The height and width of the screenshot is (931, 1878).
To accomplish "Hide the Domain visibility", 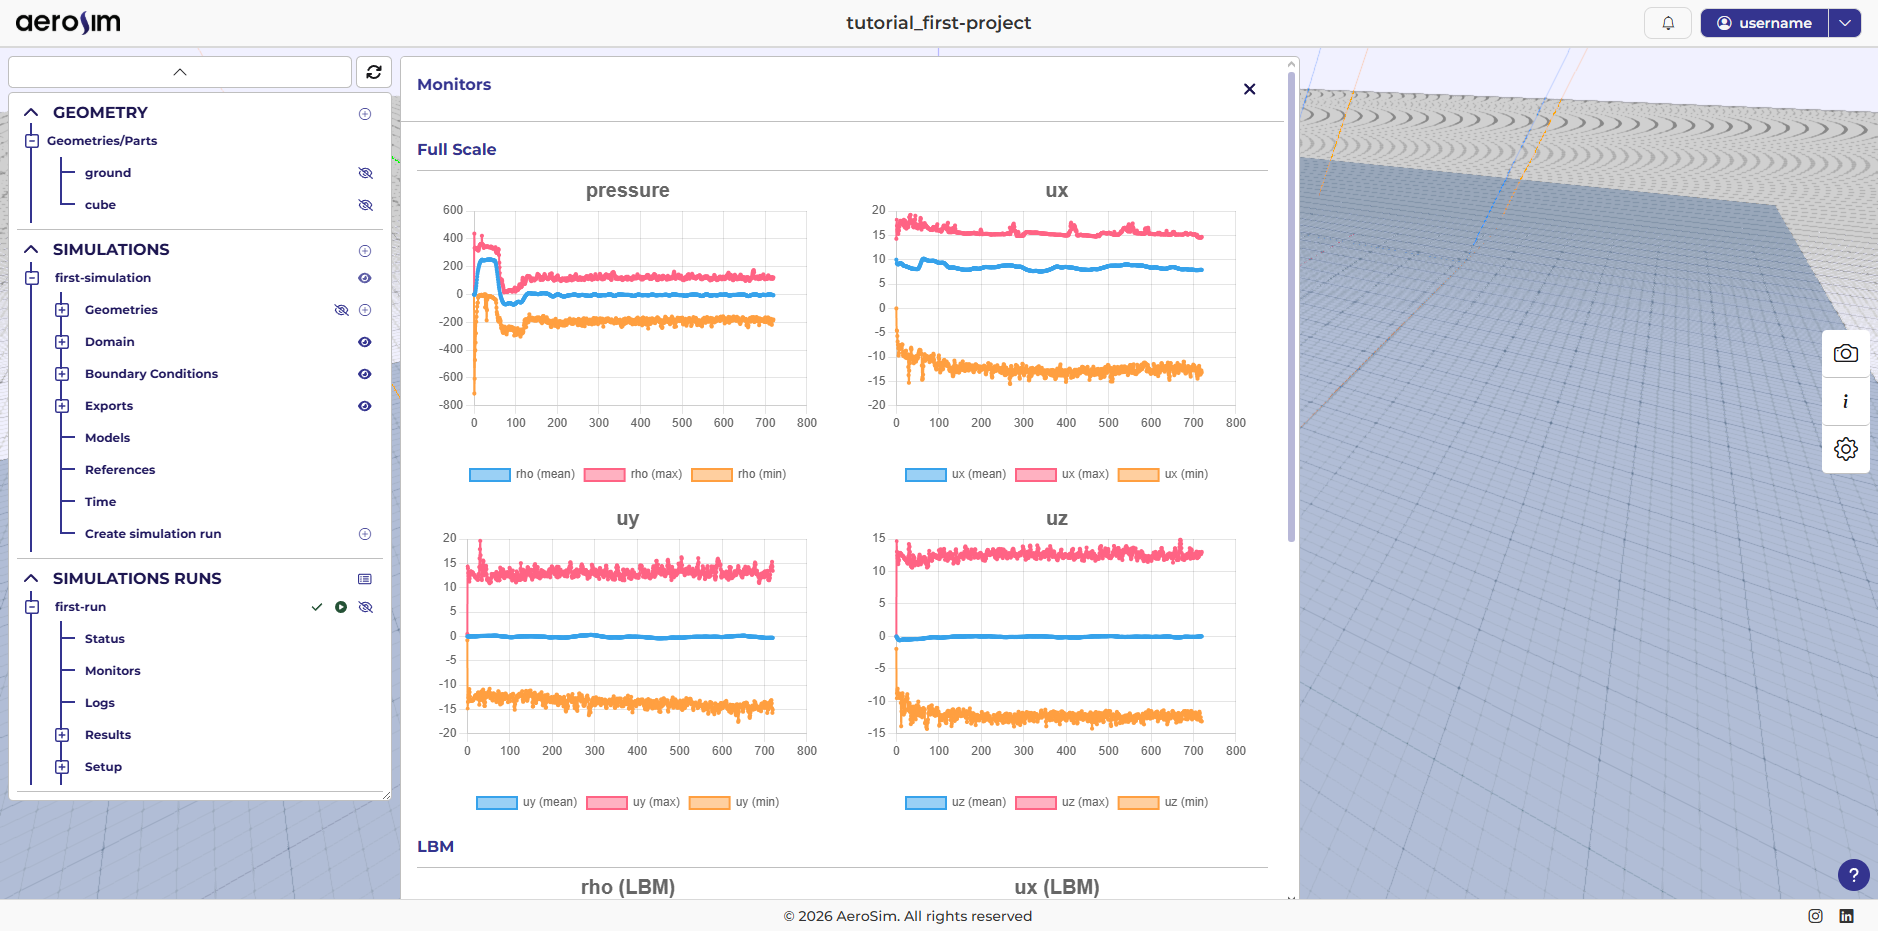I will pos(365,342).
